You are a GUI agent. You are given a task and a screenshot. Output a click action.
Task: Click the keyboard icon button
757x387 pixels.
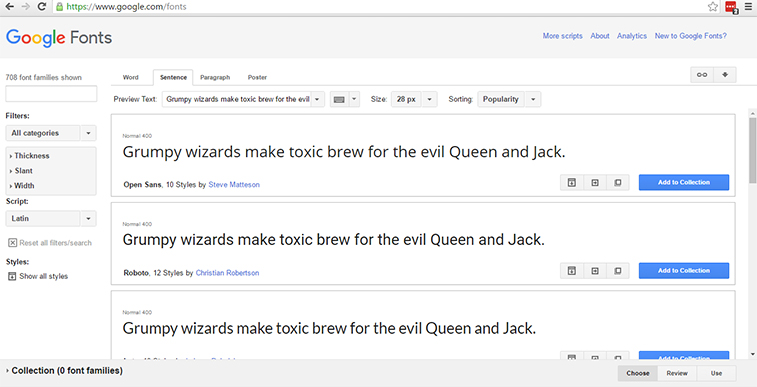[x=339, y=99]
